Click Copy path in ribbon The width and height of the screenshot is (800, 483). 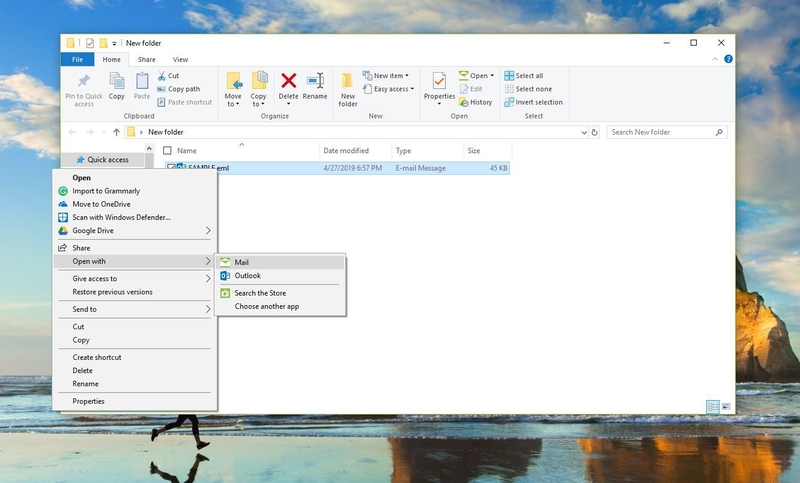tap(179, 89)
